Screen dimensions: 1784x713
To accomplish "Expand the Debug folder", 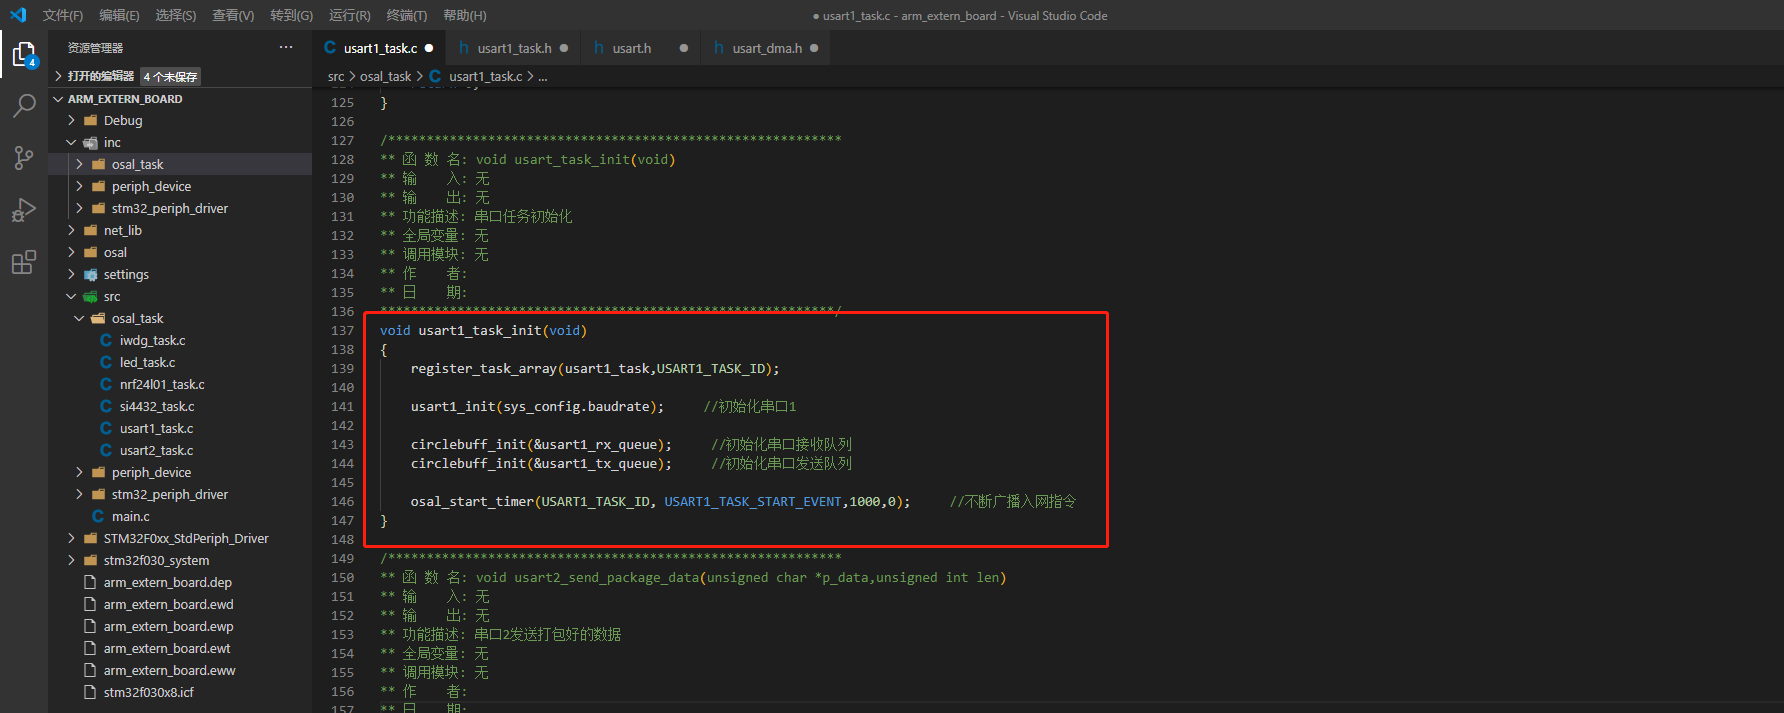I will tap(123, 120).
